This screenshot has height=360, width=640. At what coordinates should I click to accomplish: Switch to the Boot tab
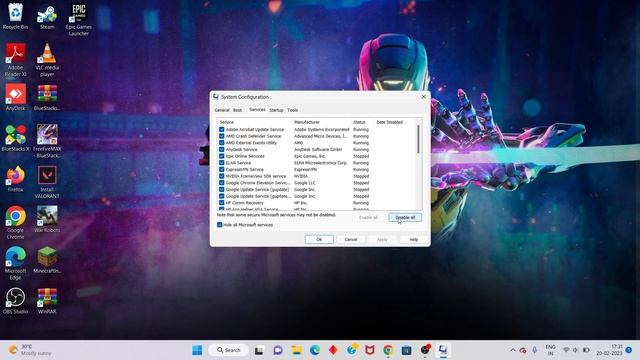(238, 110)
